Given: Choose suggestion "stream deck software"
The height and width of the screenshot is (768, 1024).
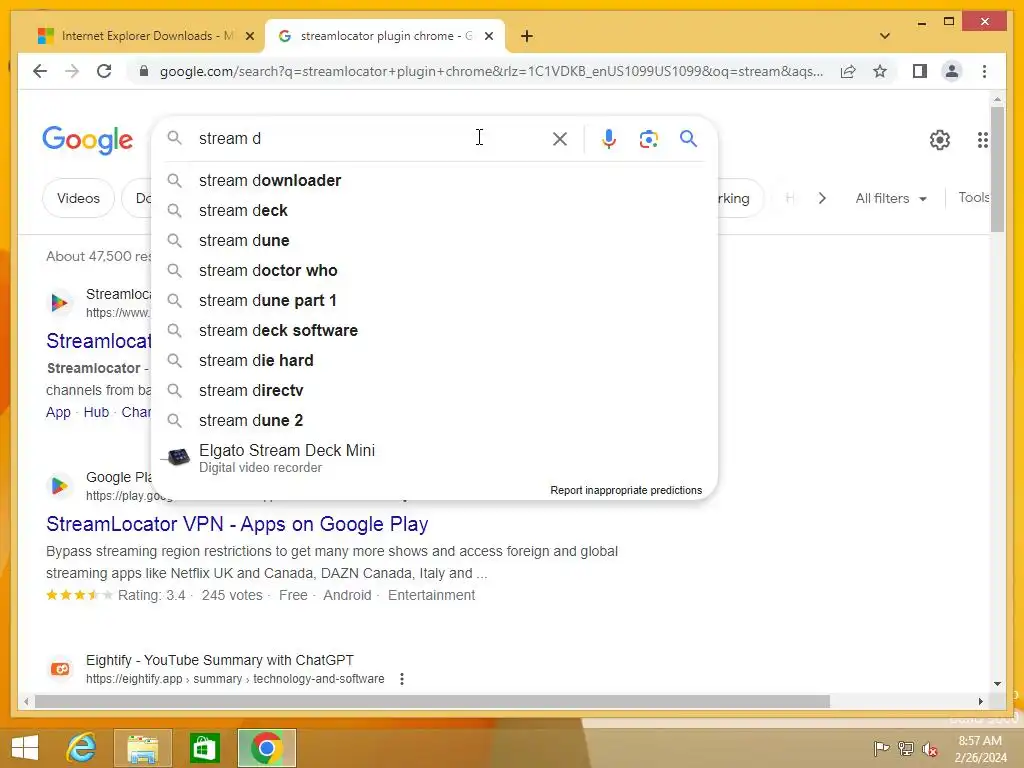Looking at the screenshot, I should coord(434,330).
